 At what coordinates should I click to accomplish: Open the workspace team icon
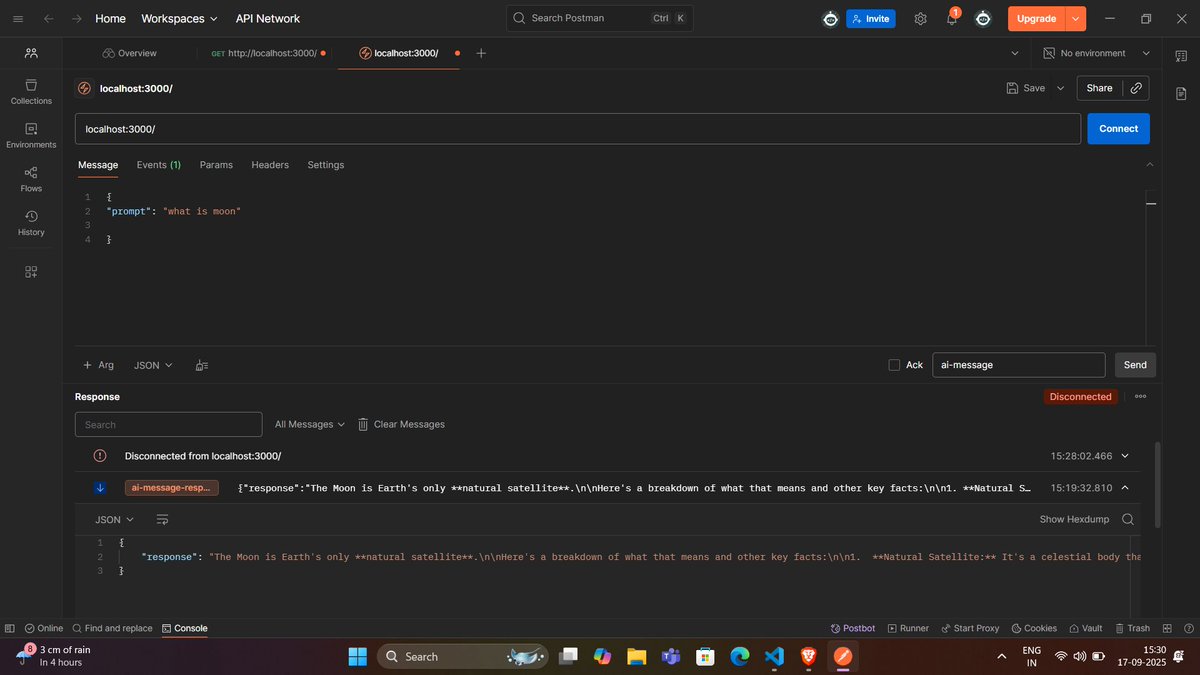pos(31,53)
